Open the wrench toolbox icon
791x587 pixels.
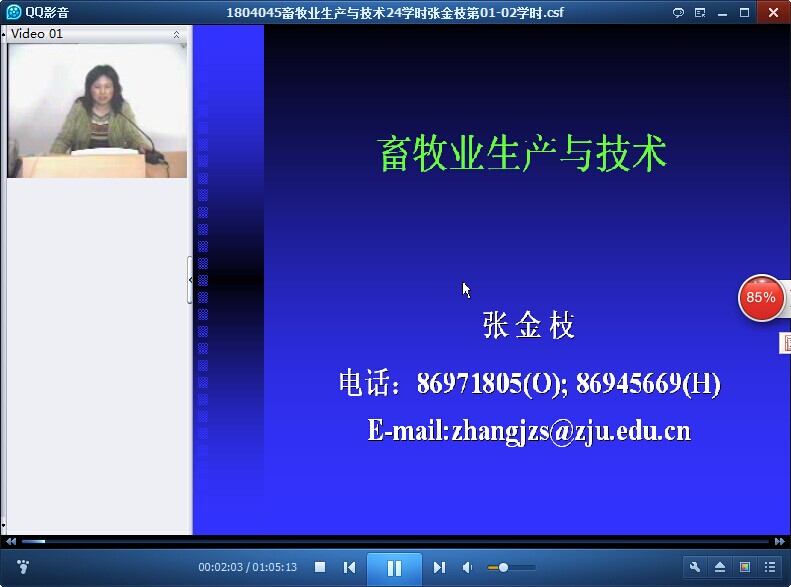[x=695, y=567]
